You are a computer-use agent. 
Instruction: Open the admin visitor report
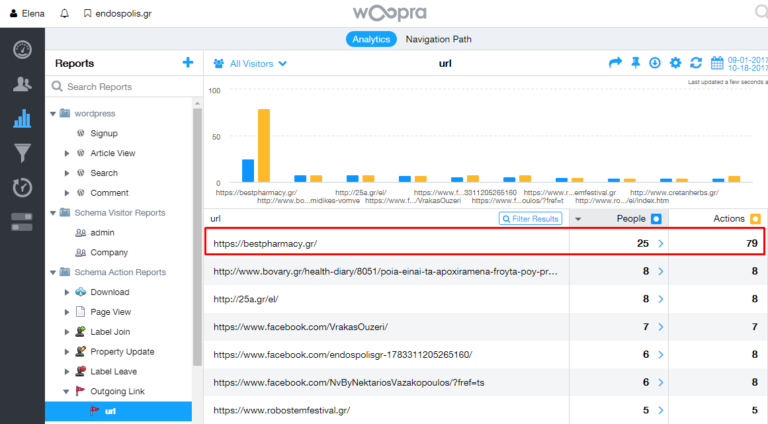[x=102, y=233]
